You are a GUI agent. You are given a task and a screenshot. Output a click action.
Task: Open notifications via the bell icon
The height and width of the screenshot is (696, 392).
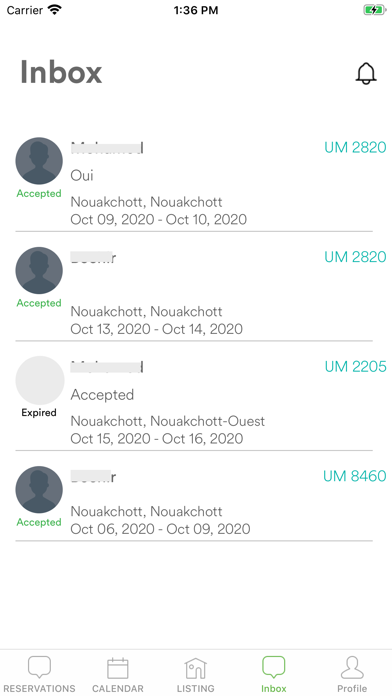point(366,73)
